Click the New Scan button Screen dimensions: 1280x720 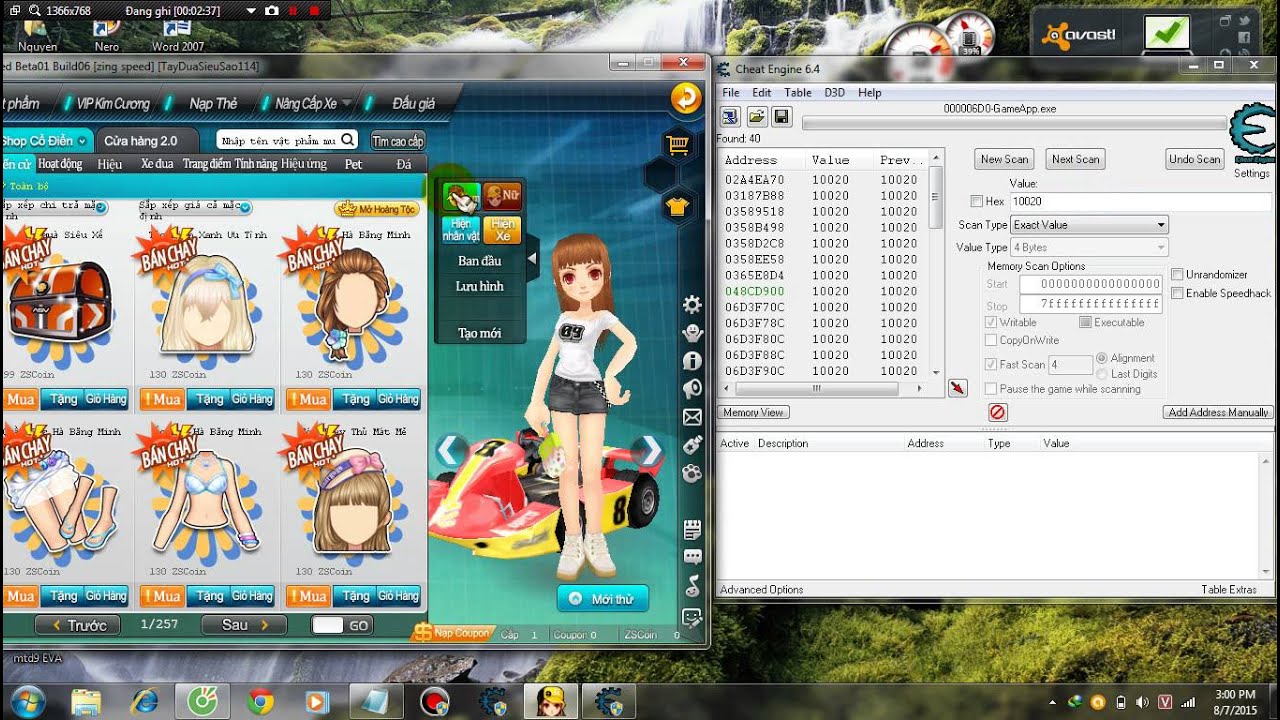pos(1005,159)
